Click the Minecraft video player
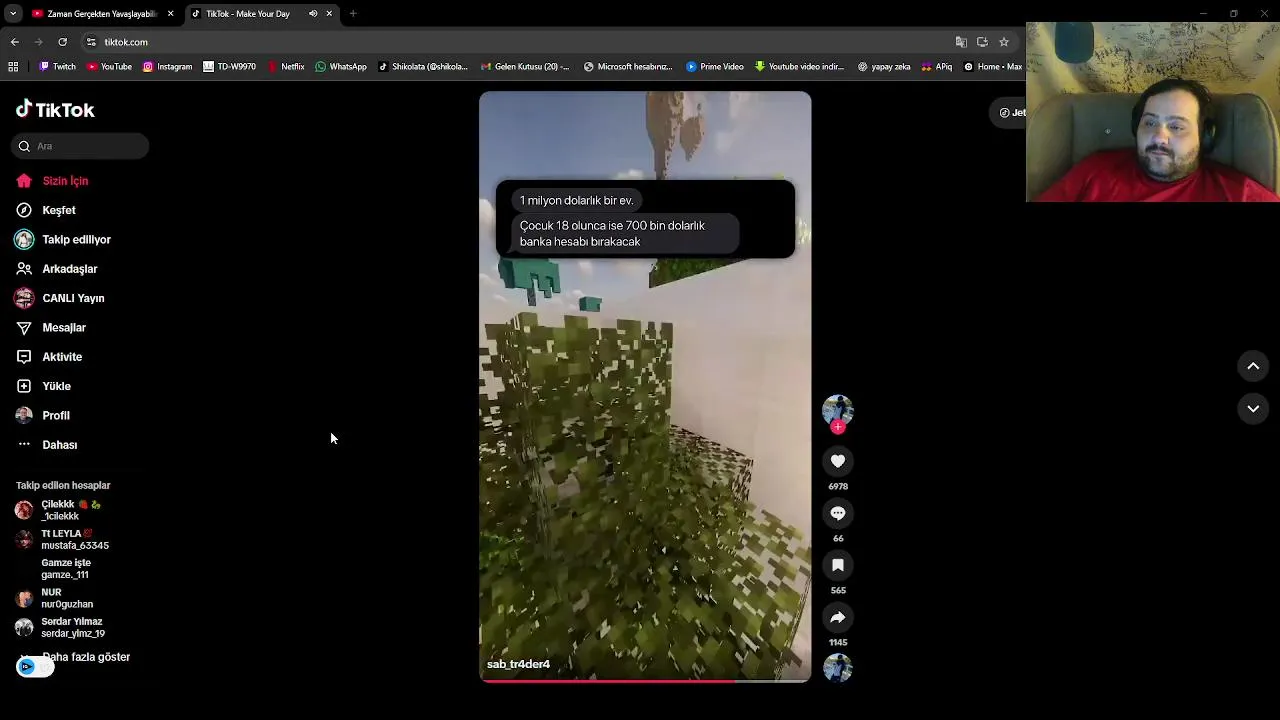 pyautogui.click(x=645, y=386)
